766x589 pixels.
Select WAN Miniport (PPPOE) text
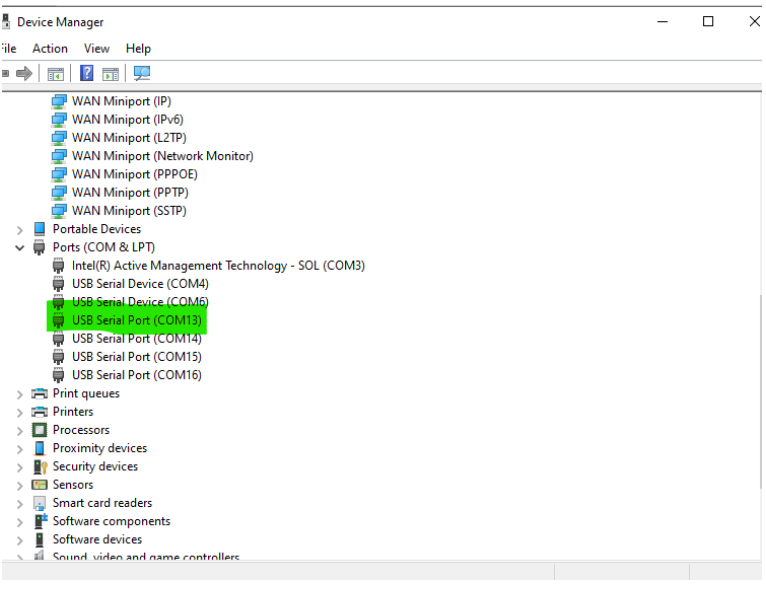[x=135, y=174]
